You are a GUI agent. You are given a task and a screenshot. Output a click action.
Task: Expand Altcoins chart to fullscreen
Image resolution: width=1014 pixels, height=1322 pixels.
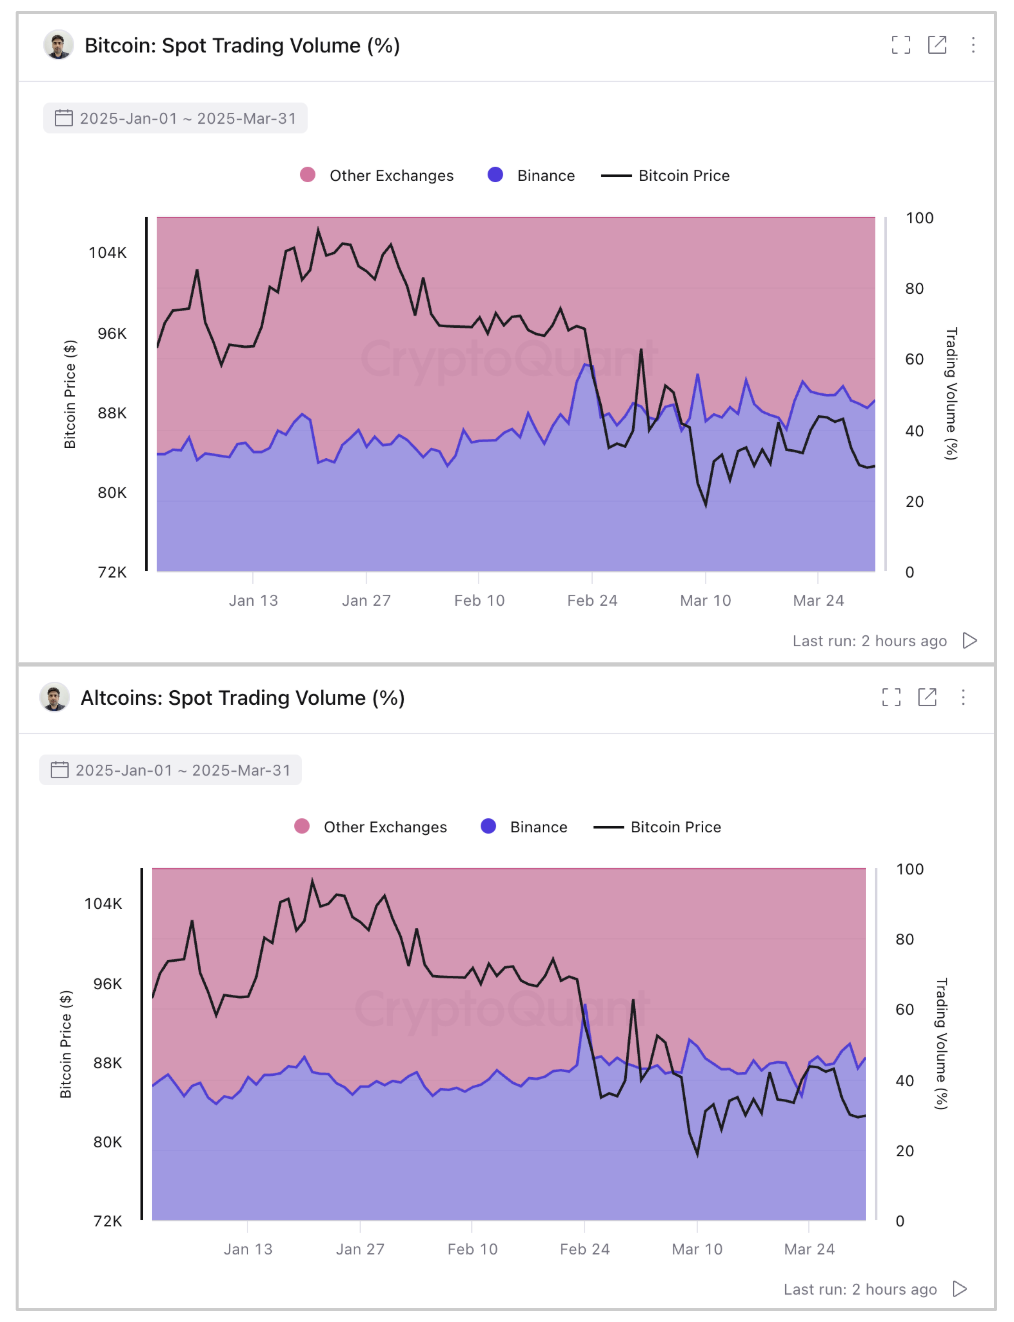(x=892, y=697)
